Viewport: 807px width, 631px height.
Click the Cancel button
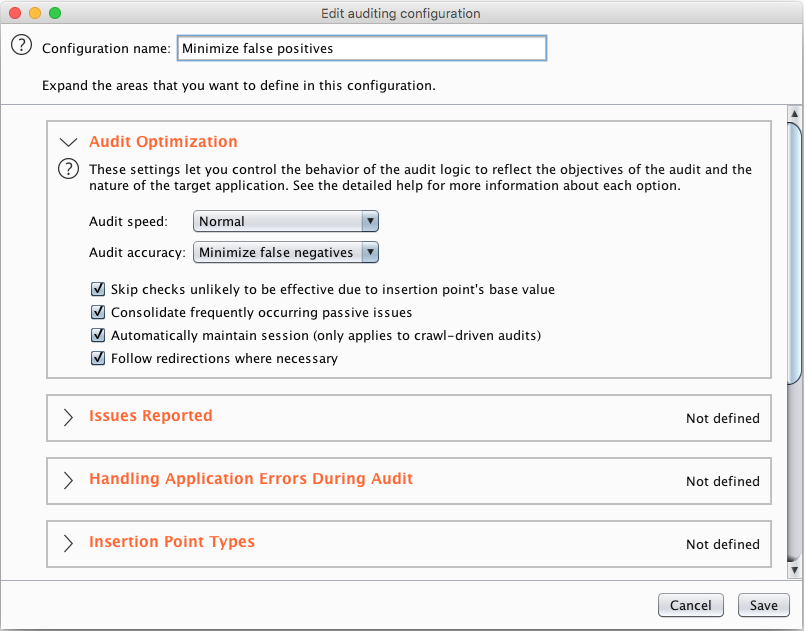(x=691, y=605)
